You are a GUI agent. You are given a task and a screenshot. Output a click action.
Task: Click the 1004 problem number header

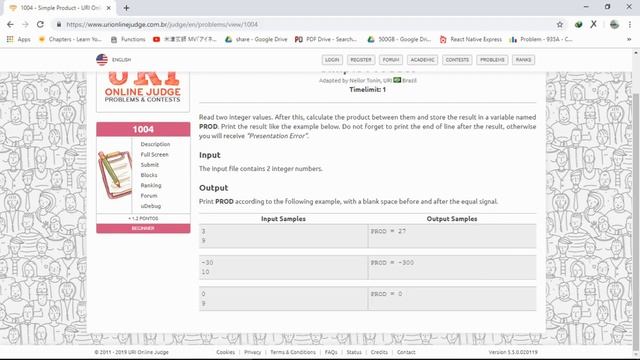tap(143, 129)
